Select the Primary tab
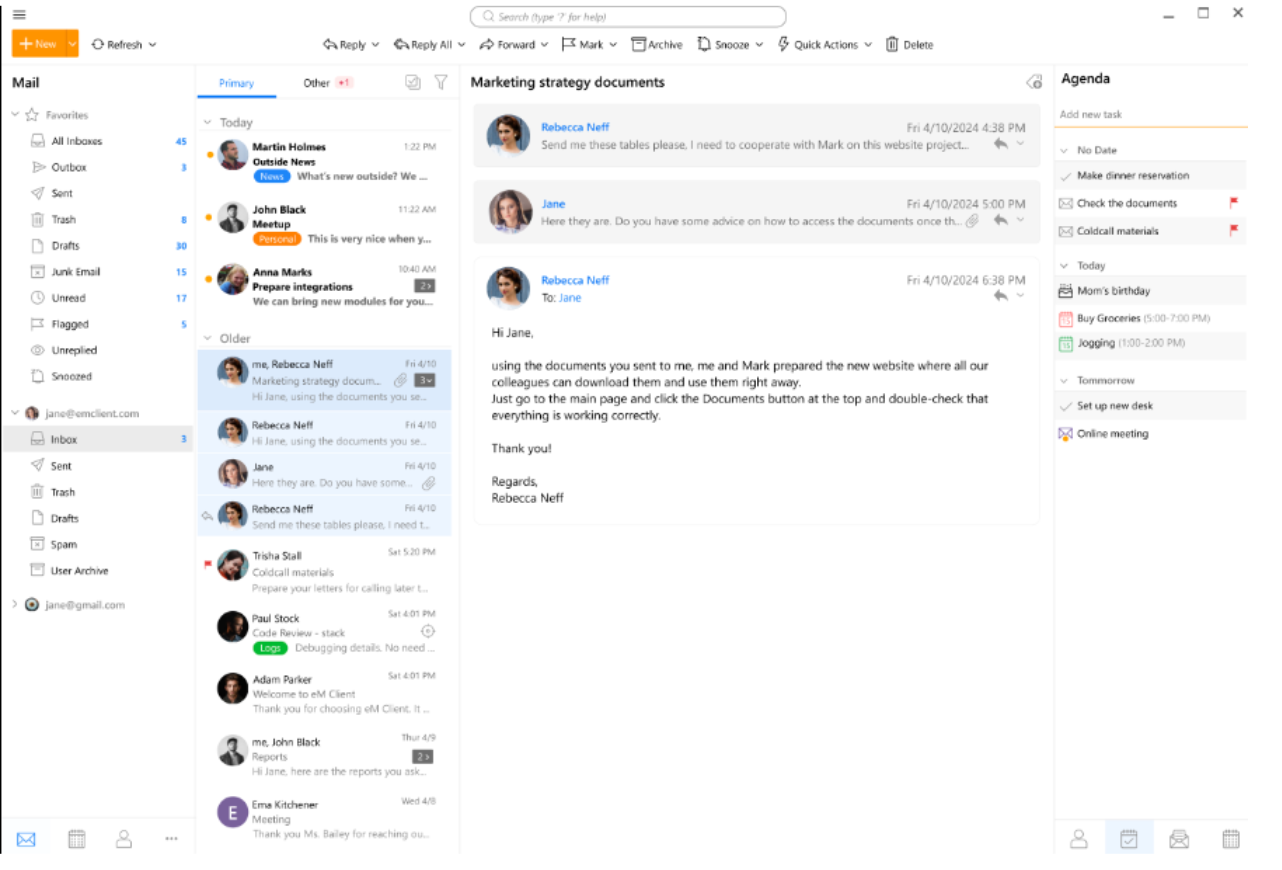 236,83
